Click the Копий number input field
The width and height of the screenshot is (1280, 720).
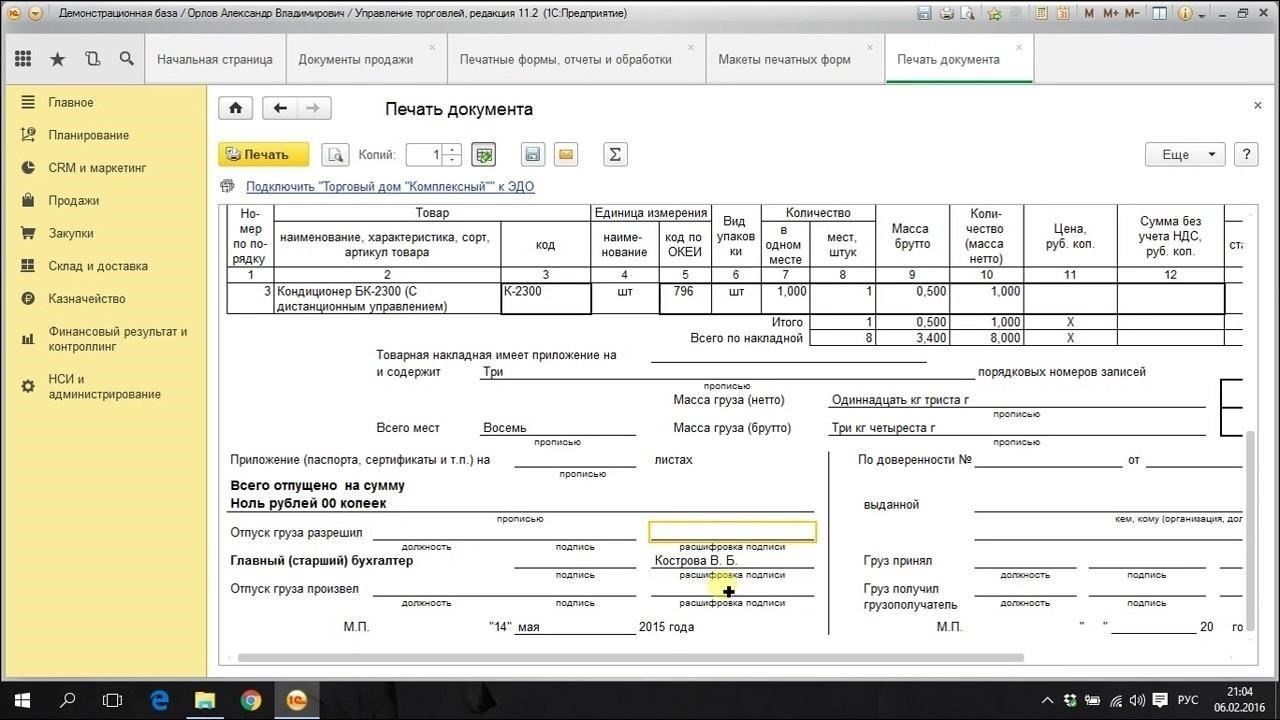(x=425, y=155)
